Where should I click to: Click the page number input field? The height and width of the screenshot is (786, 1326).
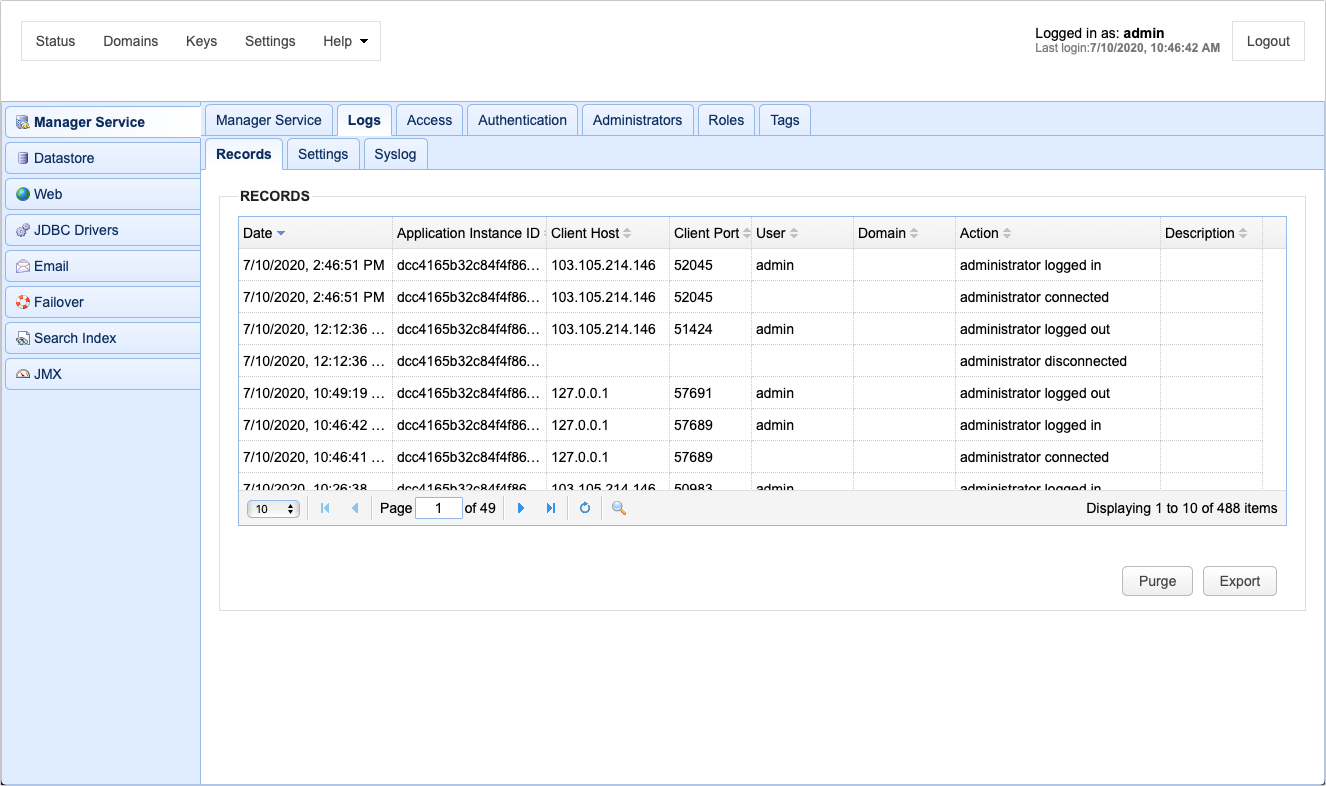[x=439, y=508]
